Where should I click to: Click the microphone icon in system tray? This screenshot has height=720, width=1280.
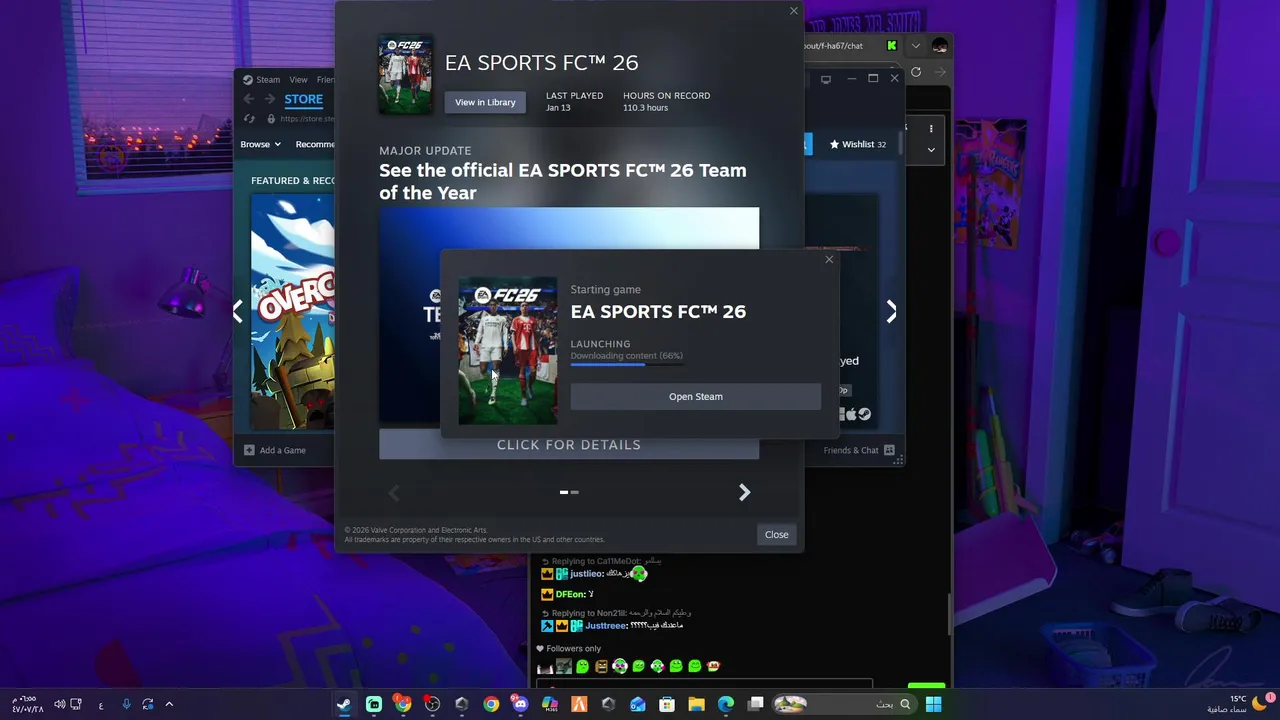(126, 704)
